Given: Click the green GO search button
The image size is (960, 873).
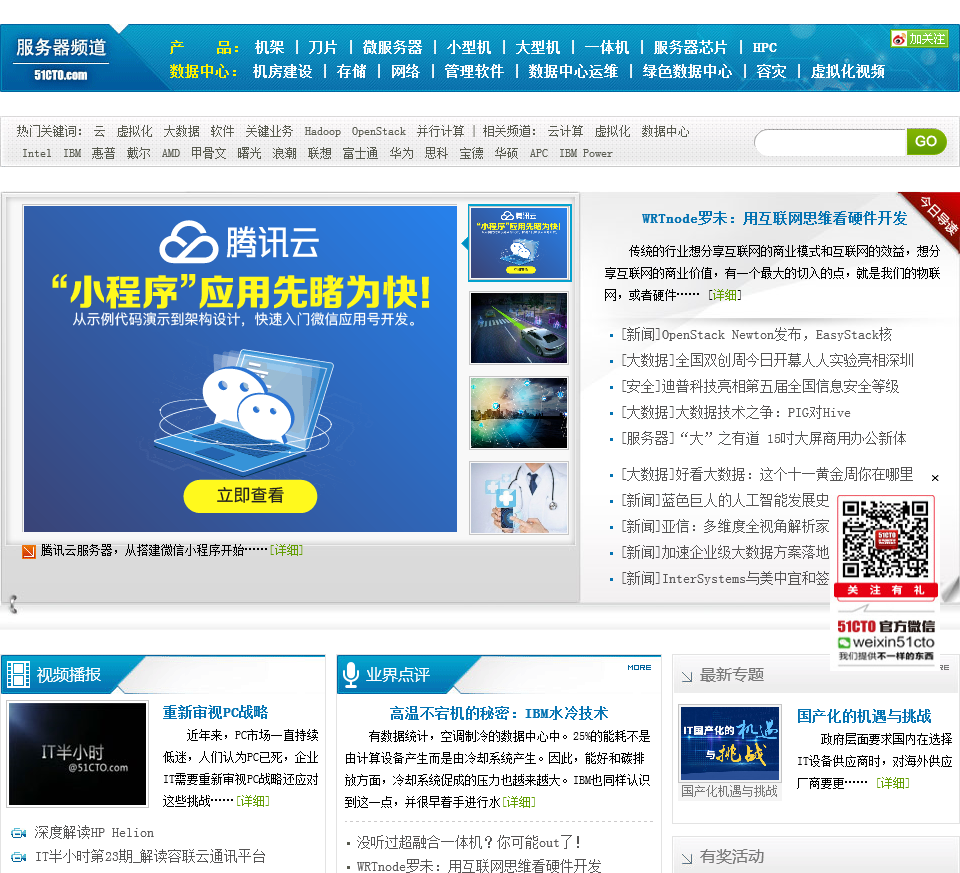Looking at the screenshot, I should point(926,141).
